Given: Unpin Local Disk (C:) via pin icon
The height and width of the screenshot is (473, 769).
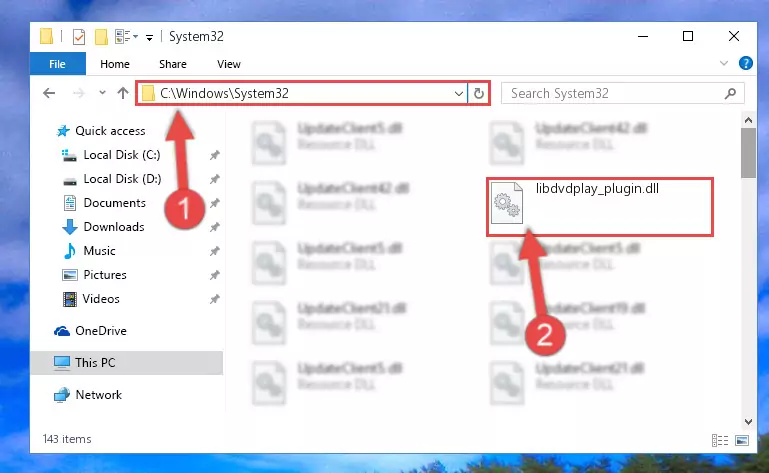Looking at the screenshot, I should click(214, 156).
